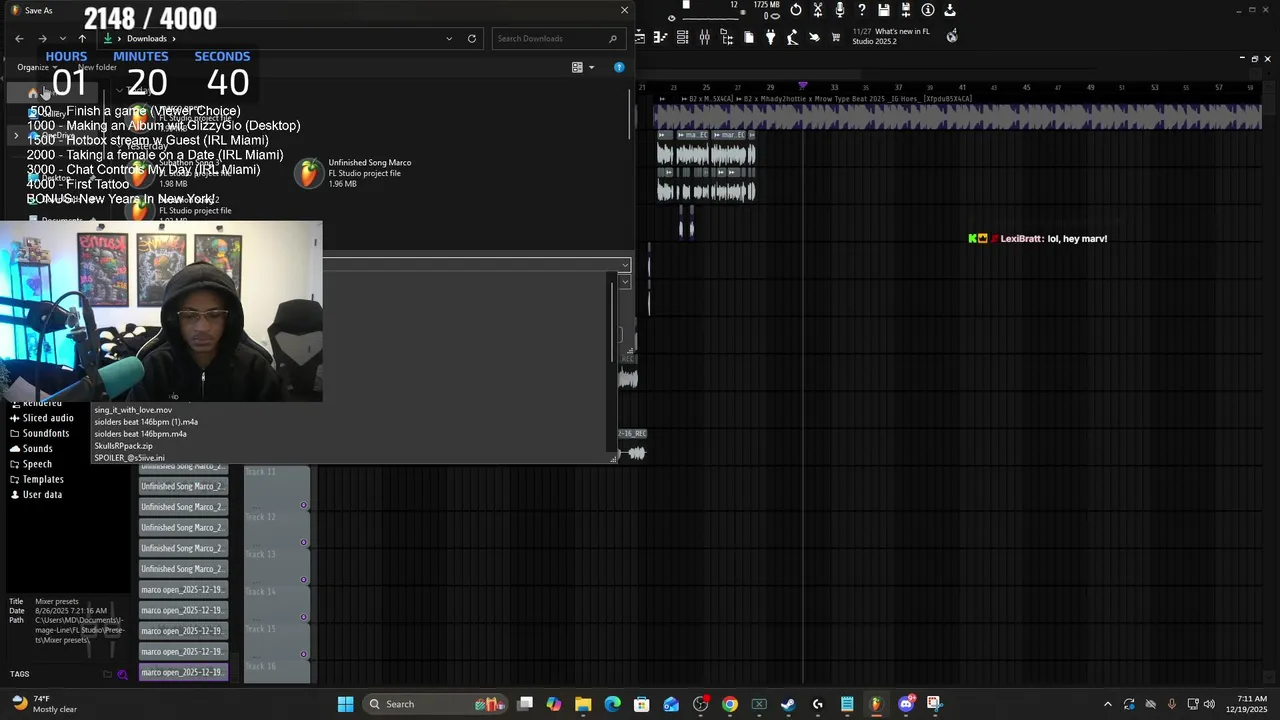This screenshot has width=1280, height=720.
Task: Open the Organize dropdown menu
Action: pyautogui.click(x=37, y=67)
